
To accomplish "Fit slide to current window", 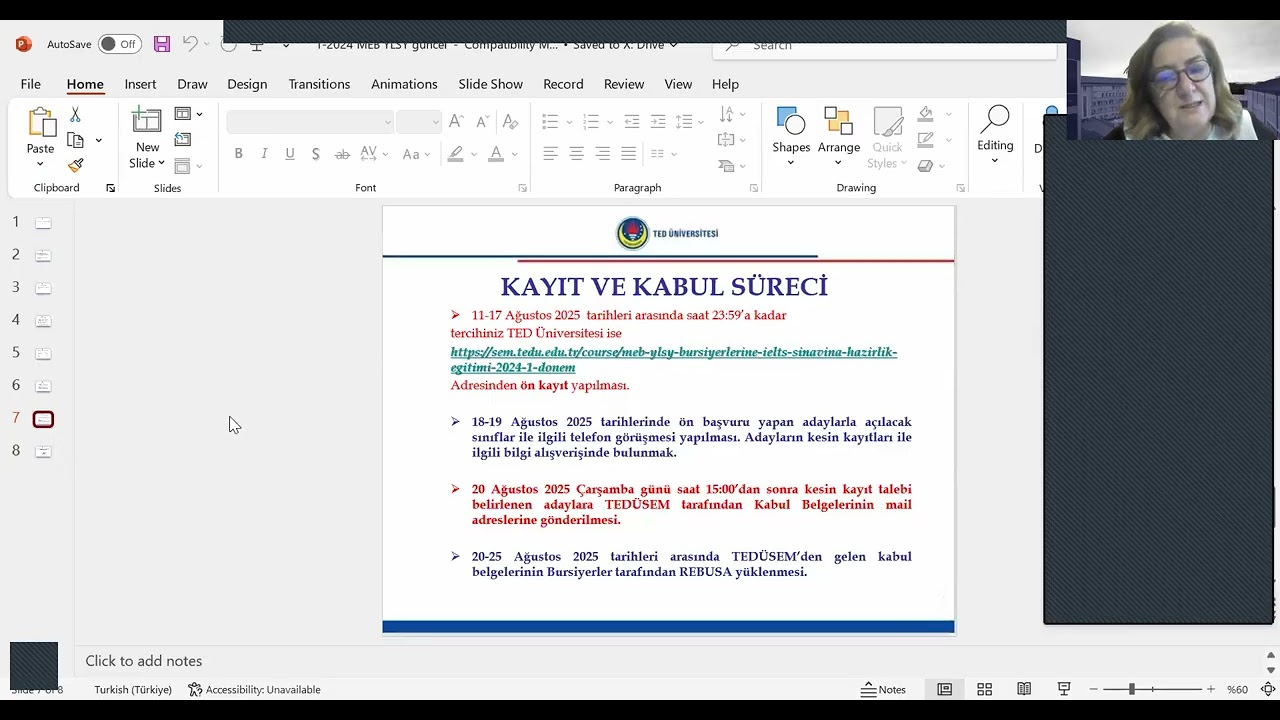I will [x=1268, y=689].
